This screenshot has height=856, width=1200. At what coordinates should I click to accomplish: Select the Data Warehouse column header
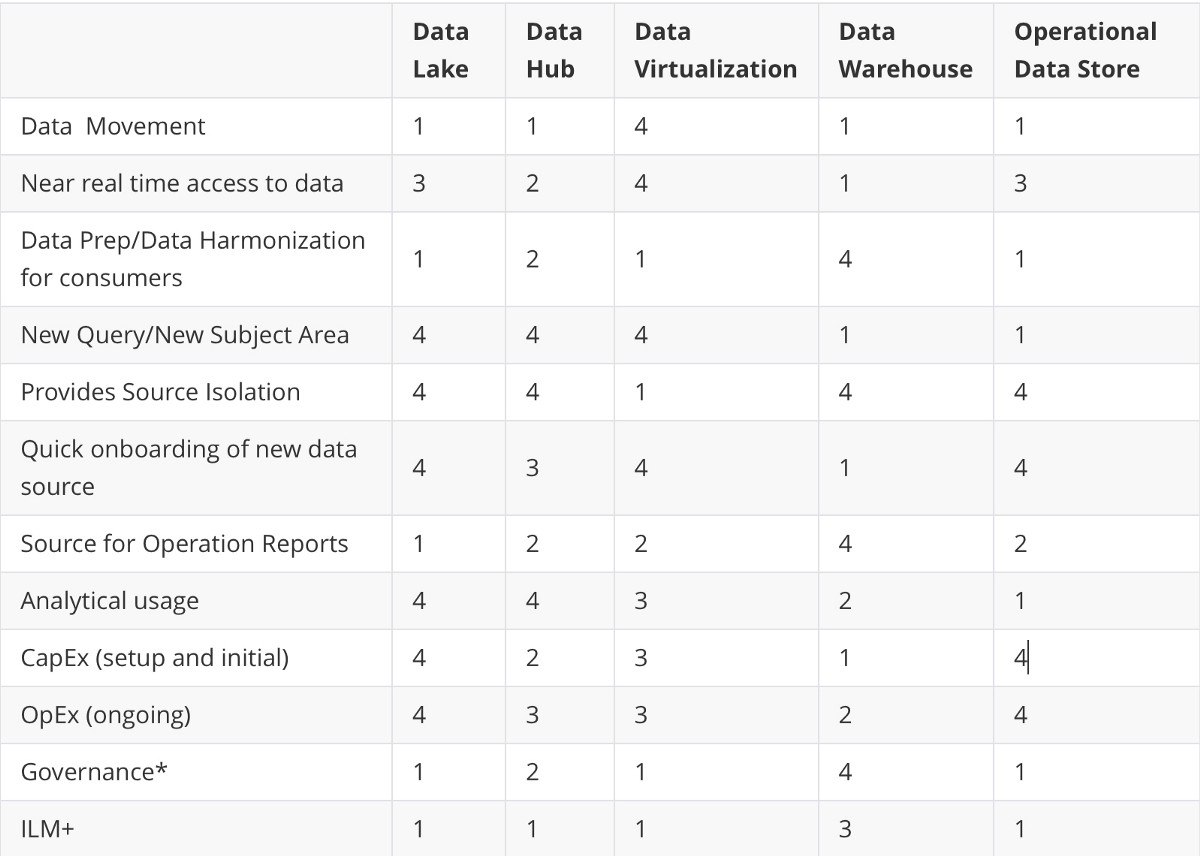click(906, 50)
